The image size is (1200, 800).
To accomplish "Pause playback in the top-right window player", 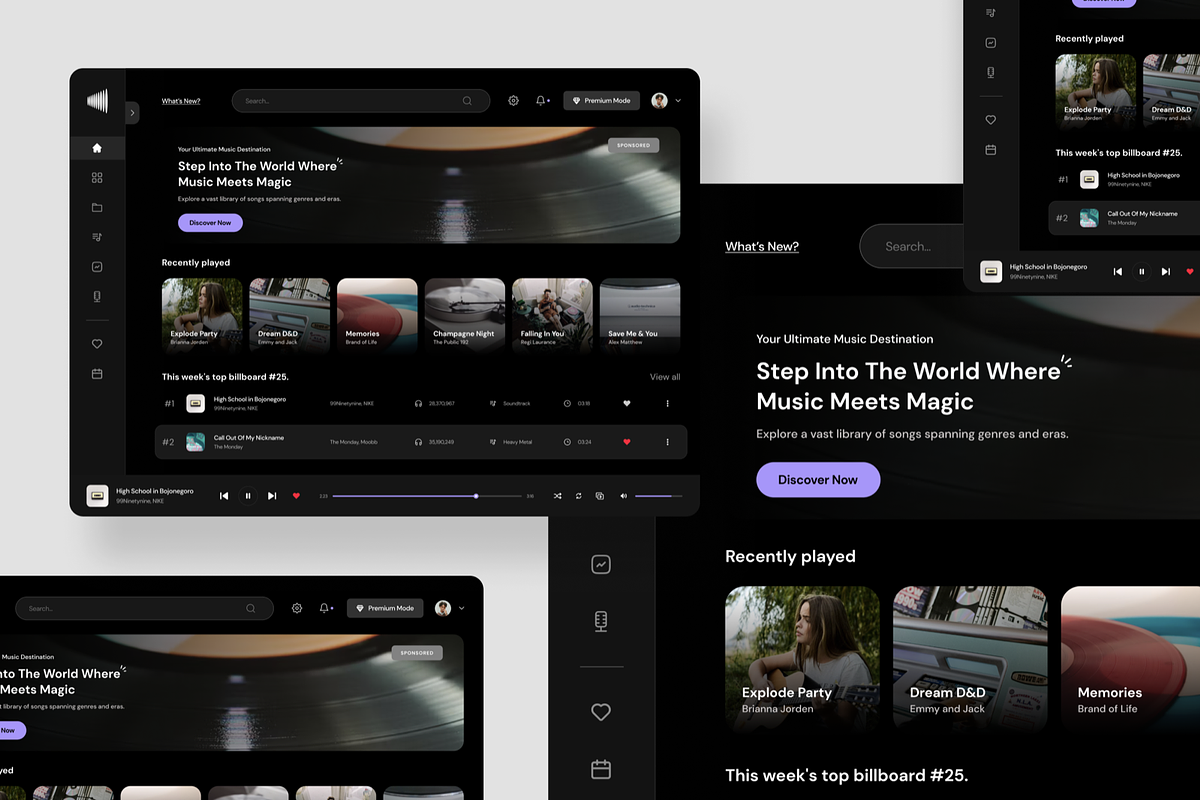I will 1142,271.
